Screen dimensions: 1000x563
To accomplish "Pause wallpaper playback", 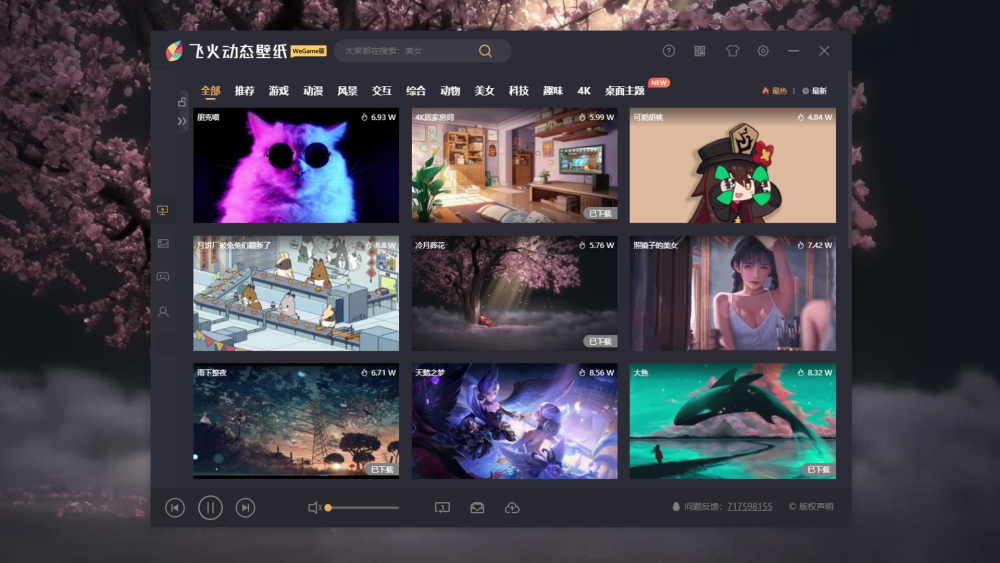I will tap(210, 508).
